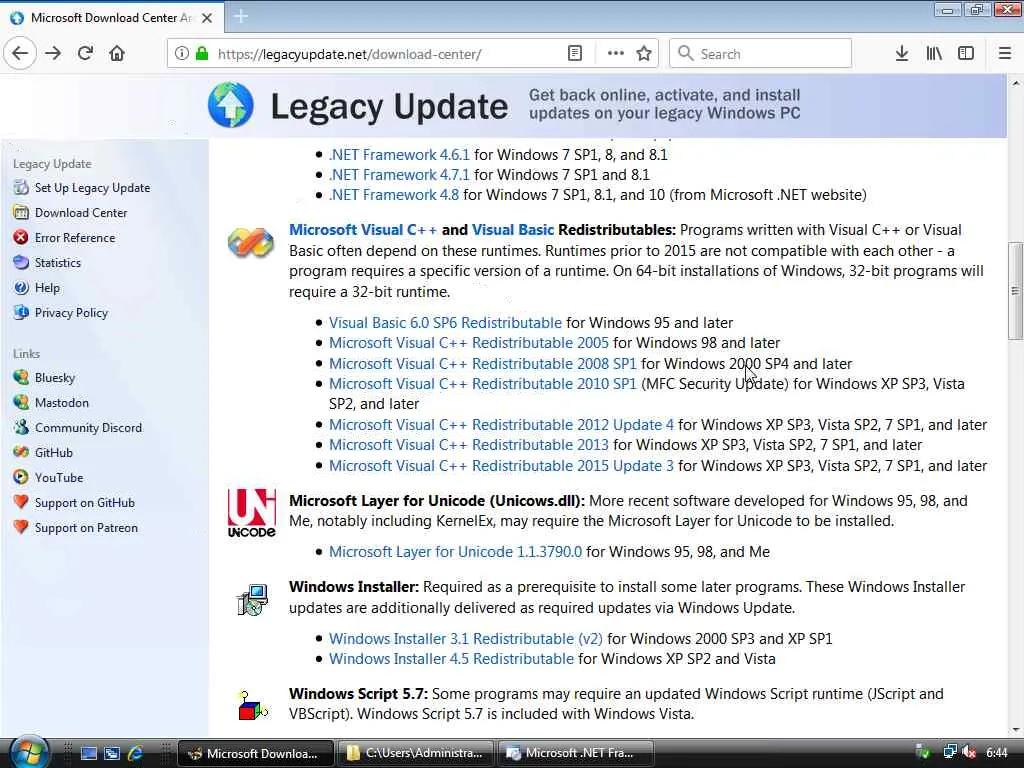Click the browser Search box
1024x768 pixels.
click(x=761, y=54)
